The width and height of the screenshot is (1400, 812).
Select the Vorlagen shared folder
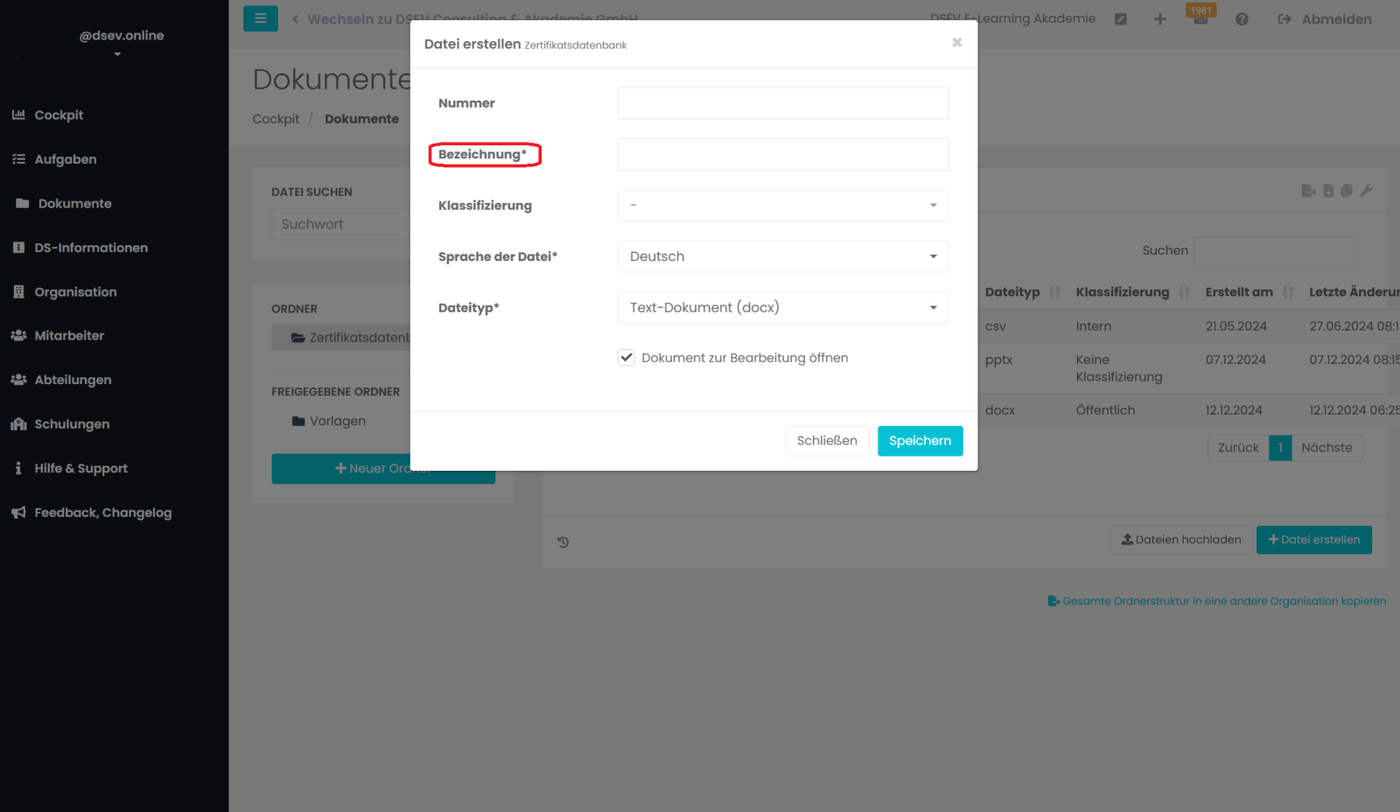coord(337,421)
